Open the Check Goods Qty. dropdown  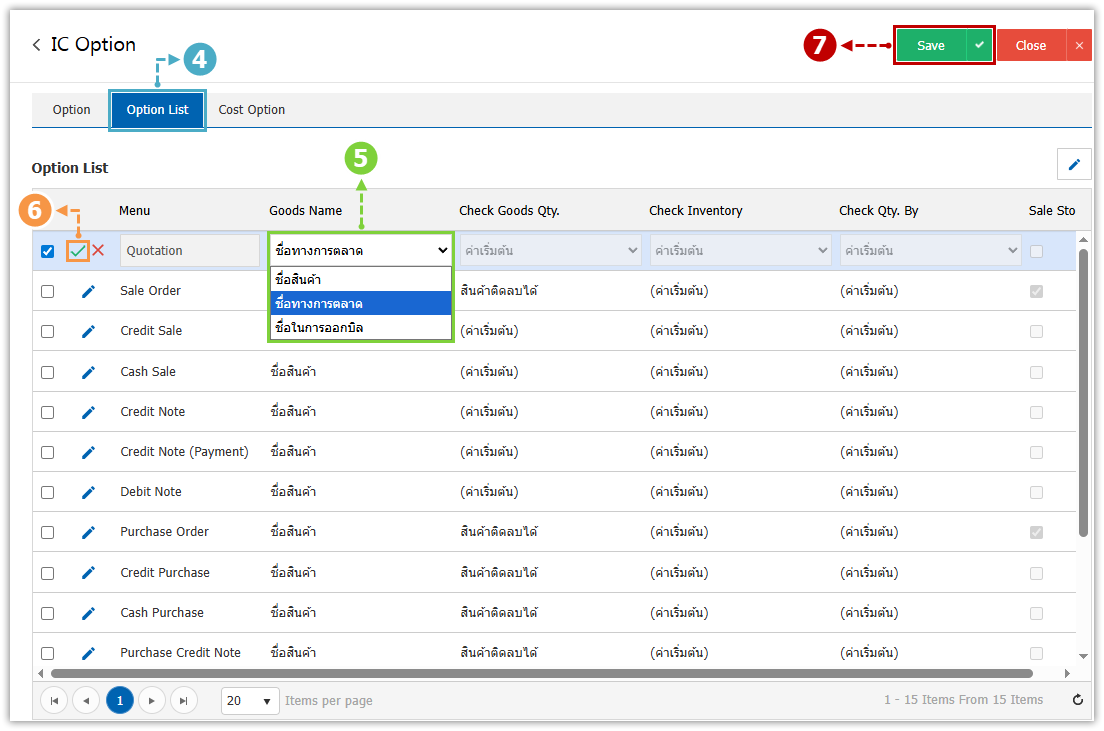pos(549,251)
